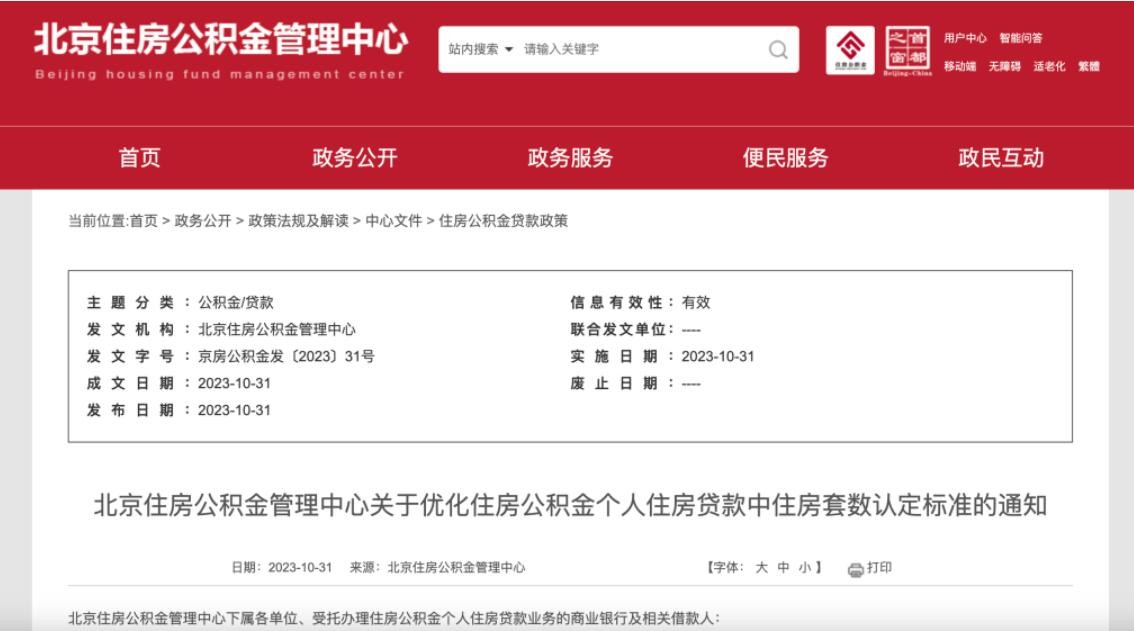Viewport: 1134px width, 631px height.
Task: Open the 首页 navigation tab
Action: [x=140, y=157]
